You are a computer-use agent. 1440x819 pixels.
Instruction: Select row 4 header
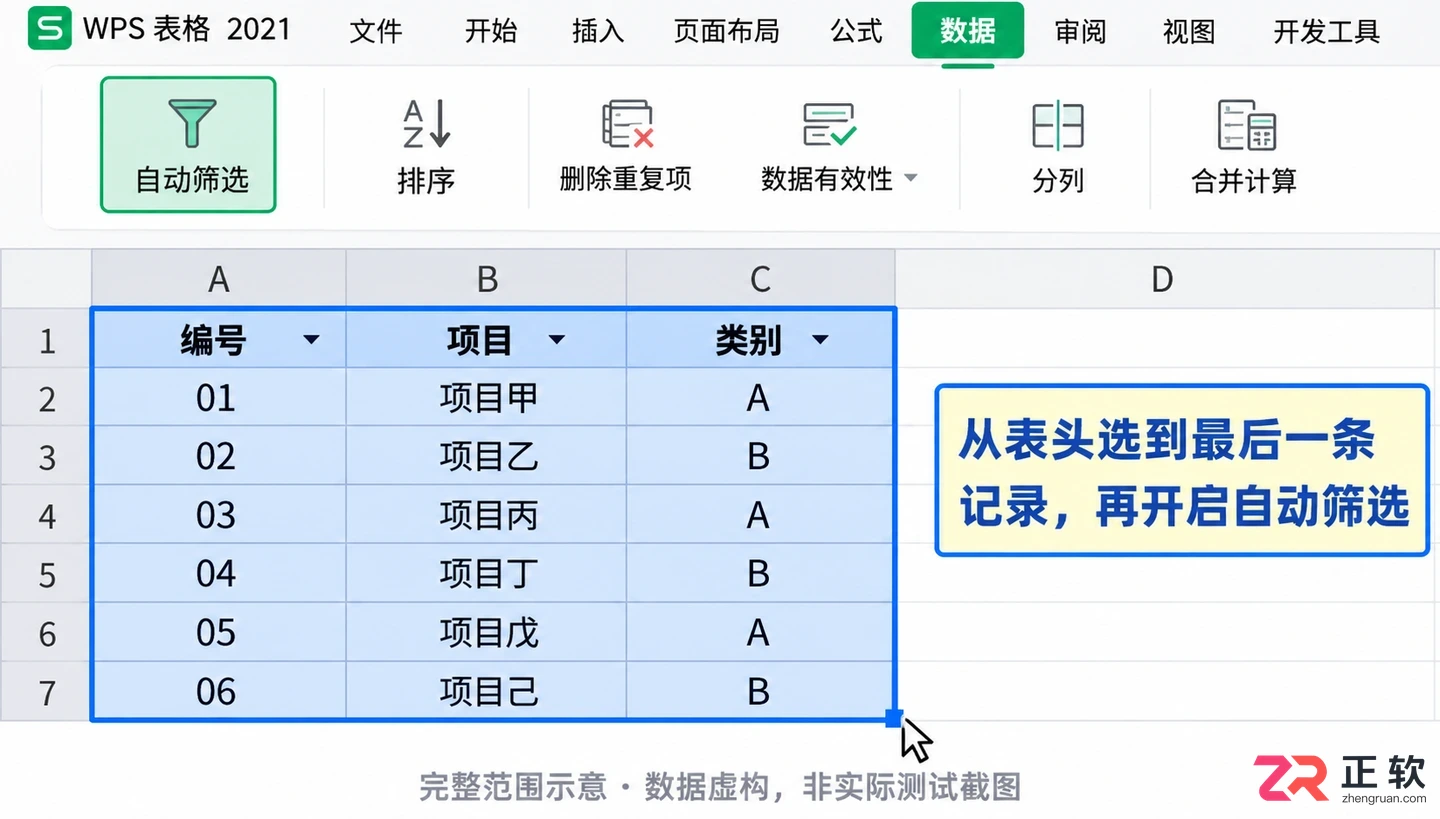[x=46, y=516]
